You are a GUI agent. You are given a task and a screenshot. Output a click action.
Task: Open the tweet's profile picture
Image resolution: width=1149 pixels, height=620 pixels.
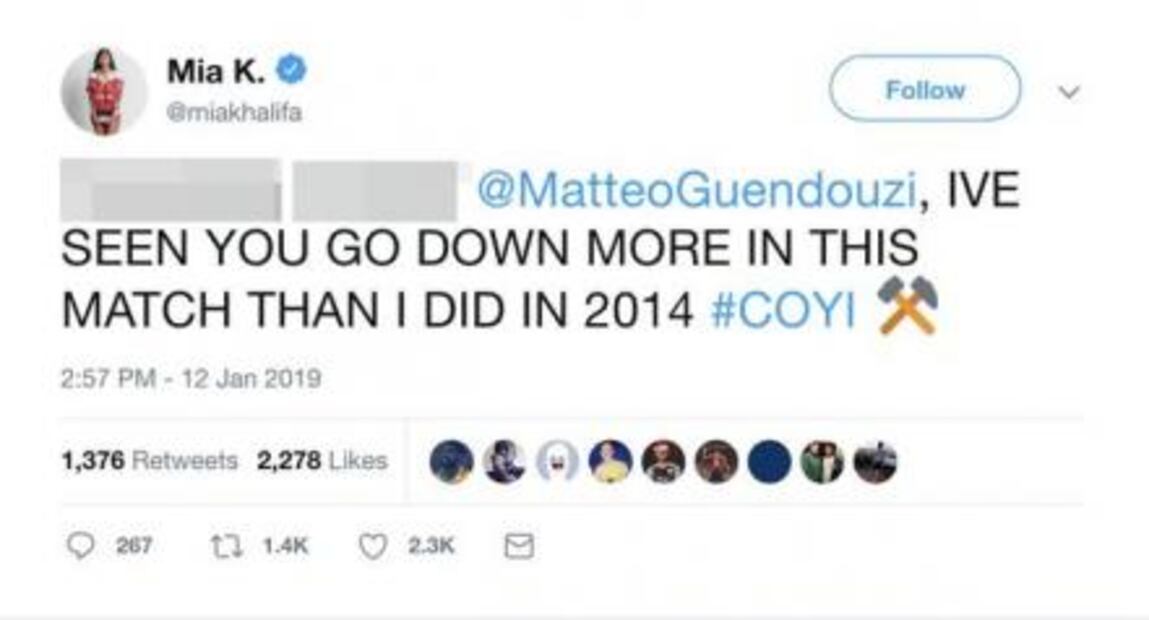(x=104, y=91)
